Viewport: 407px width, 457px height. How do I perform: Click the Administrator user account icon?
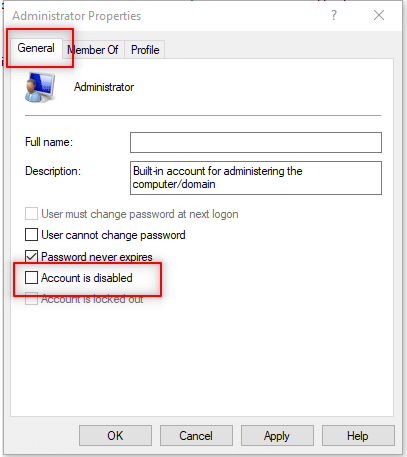[x=40, y=87]
